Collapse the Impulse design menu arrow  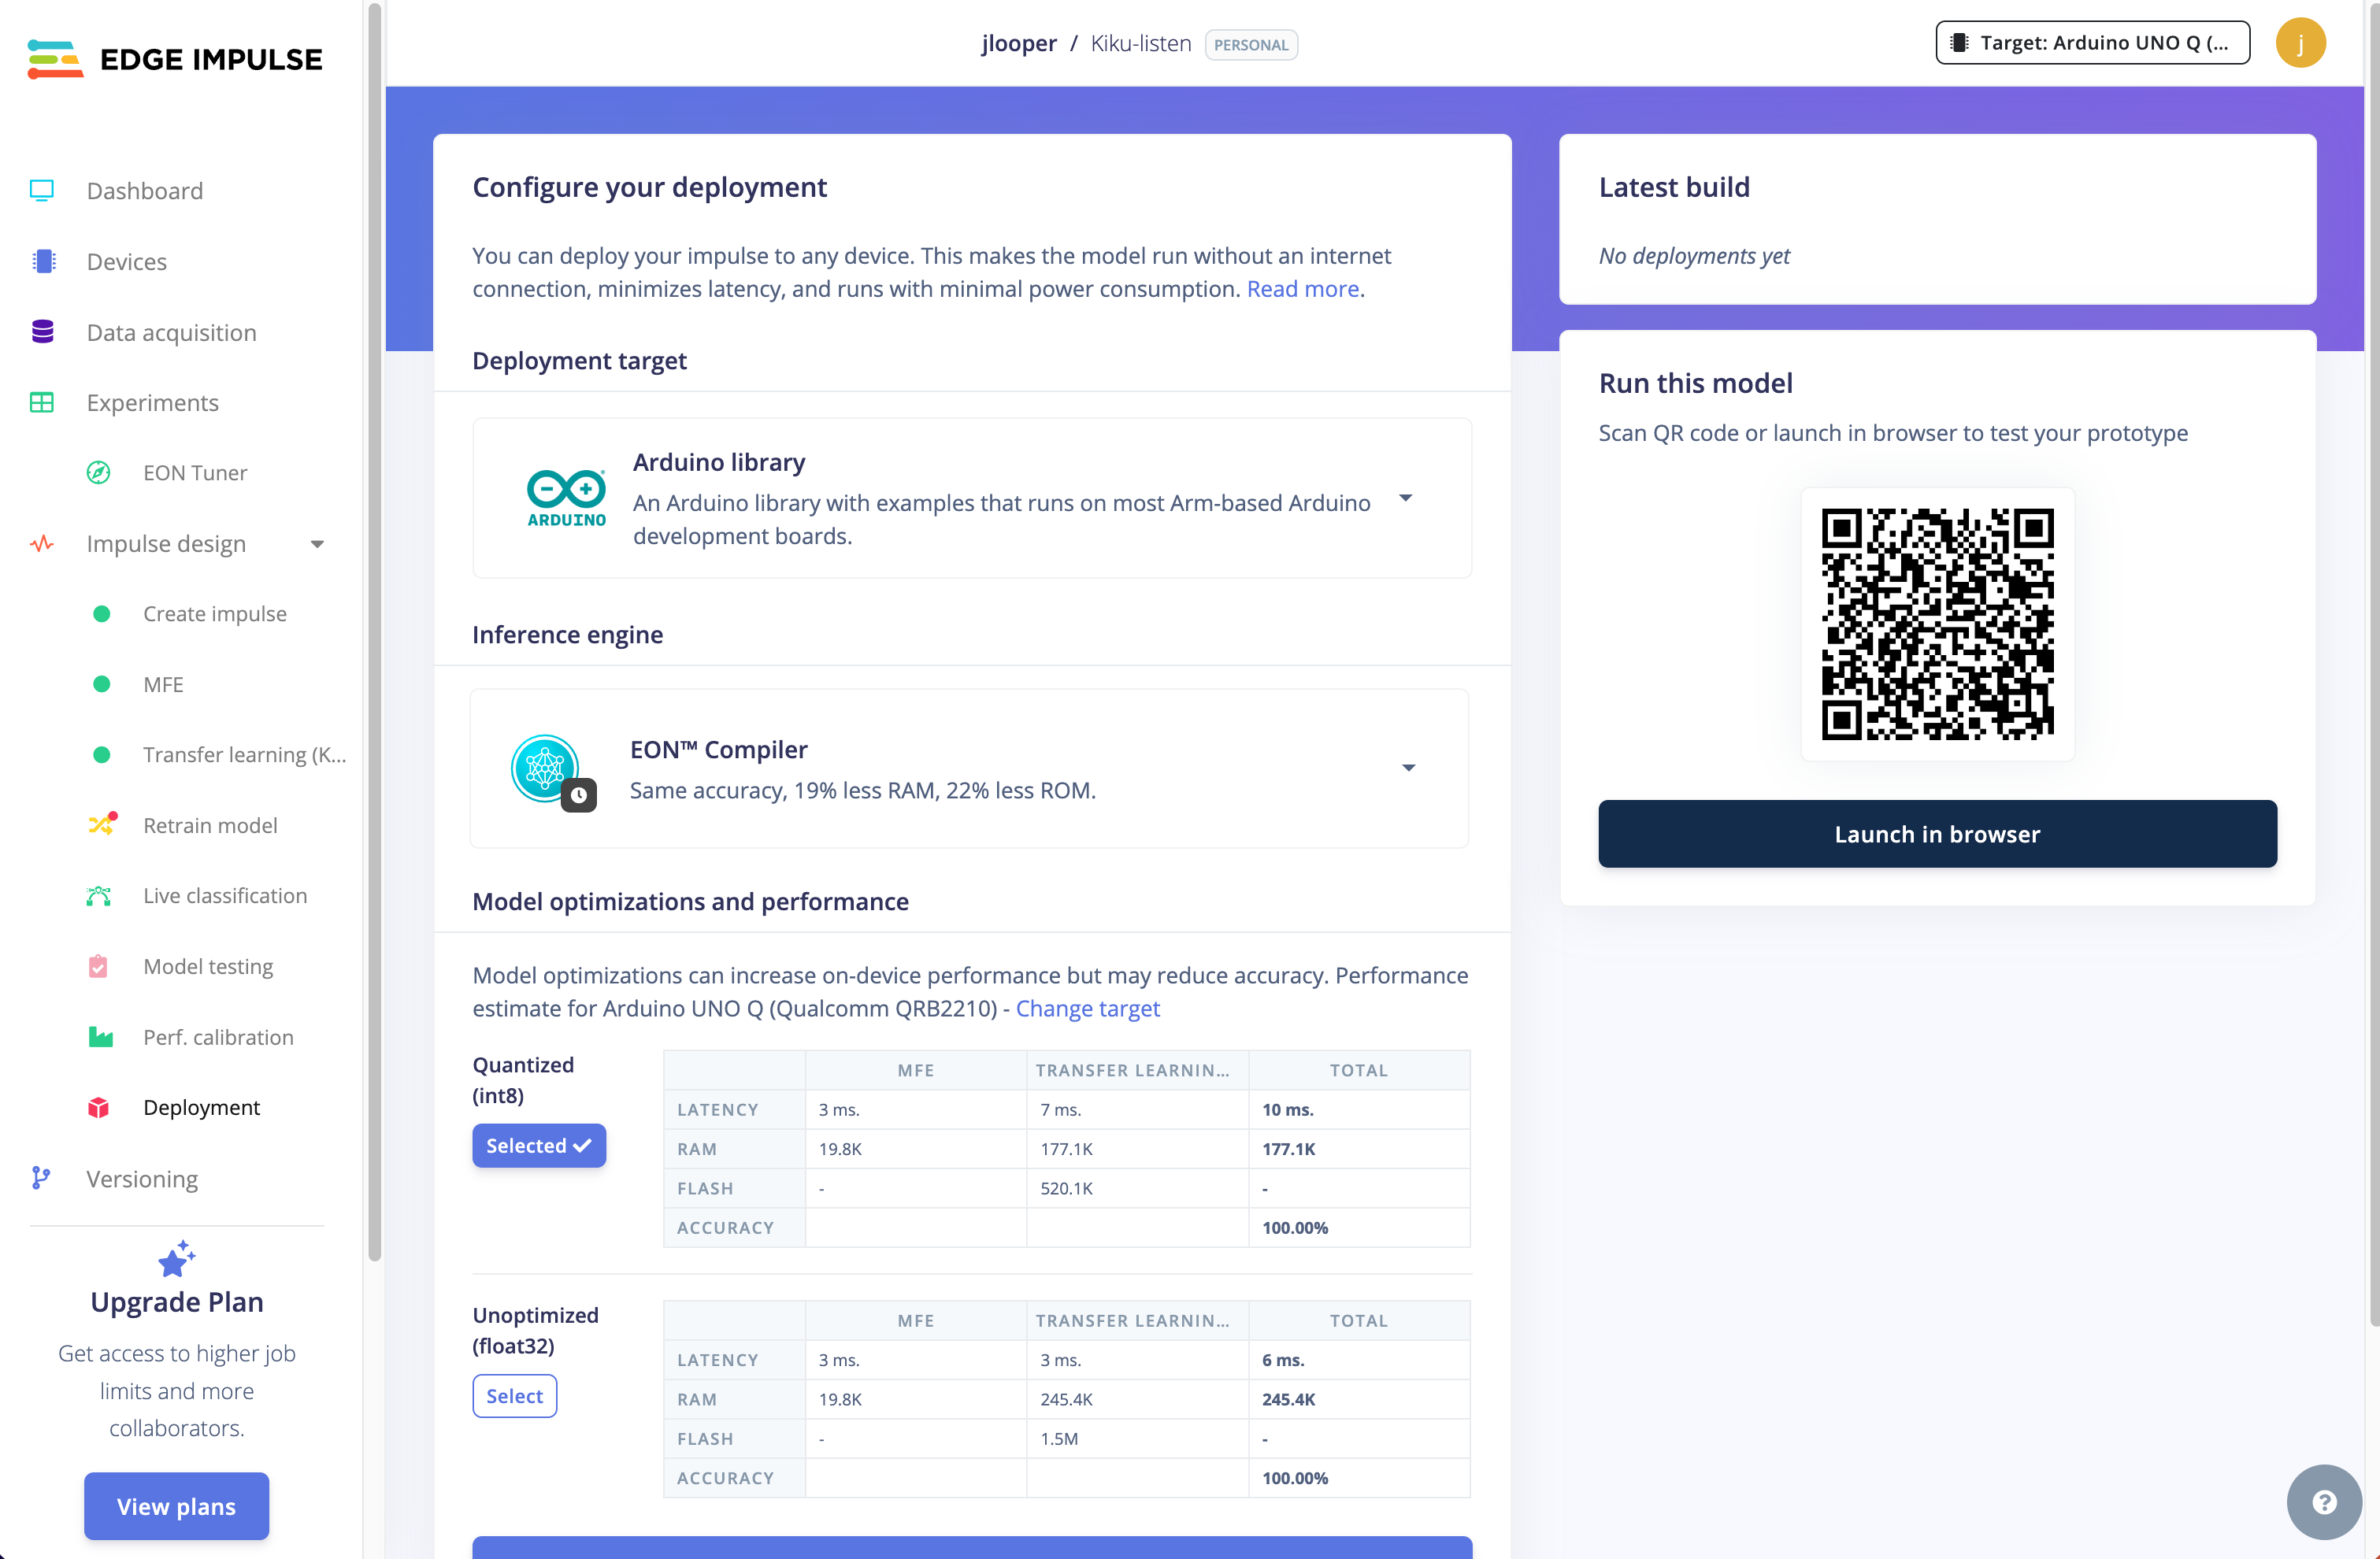pos(317,544)
